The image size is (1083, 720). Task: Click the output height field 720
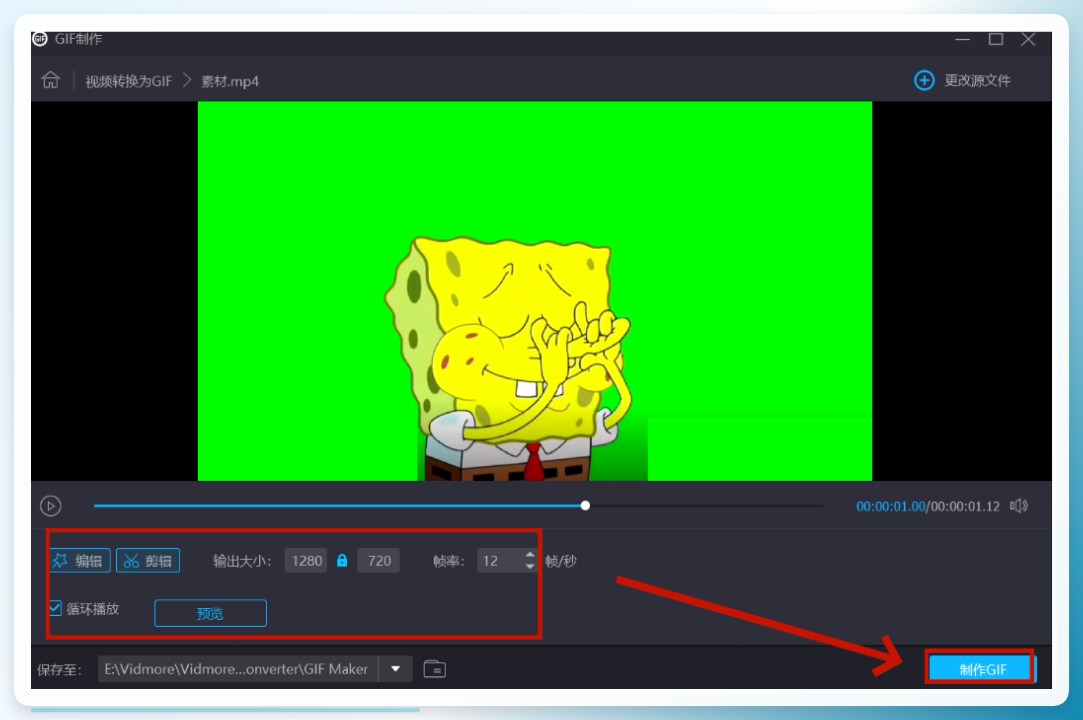[x=378, y=560]
